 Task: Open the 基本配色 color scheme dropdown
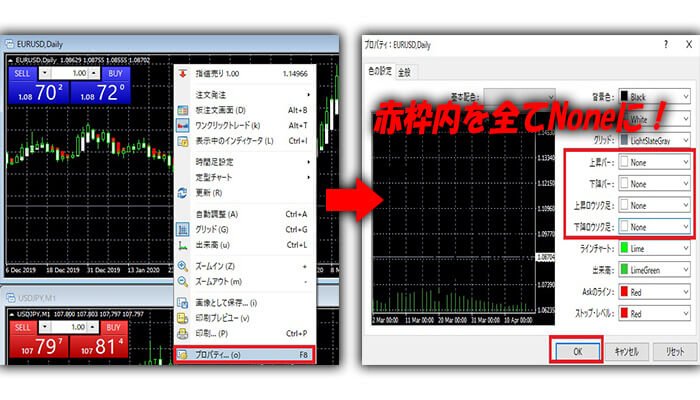point(520,96)
